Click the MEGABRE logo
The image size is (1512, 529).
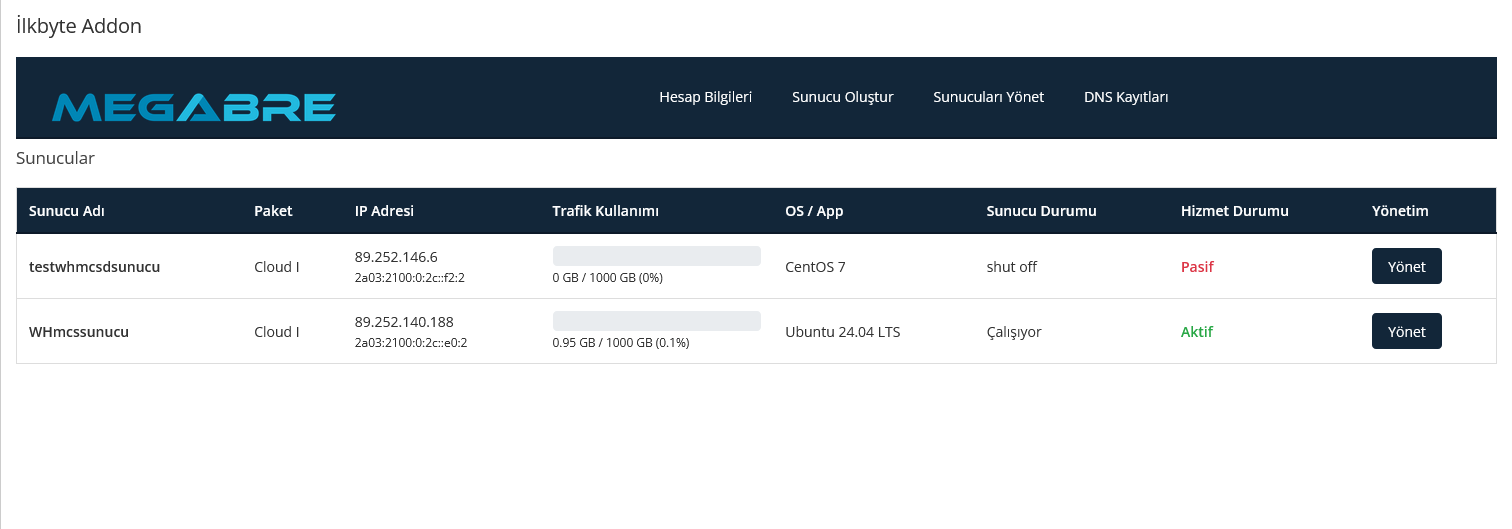click(x=193, y=107)
